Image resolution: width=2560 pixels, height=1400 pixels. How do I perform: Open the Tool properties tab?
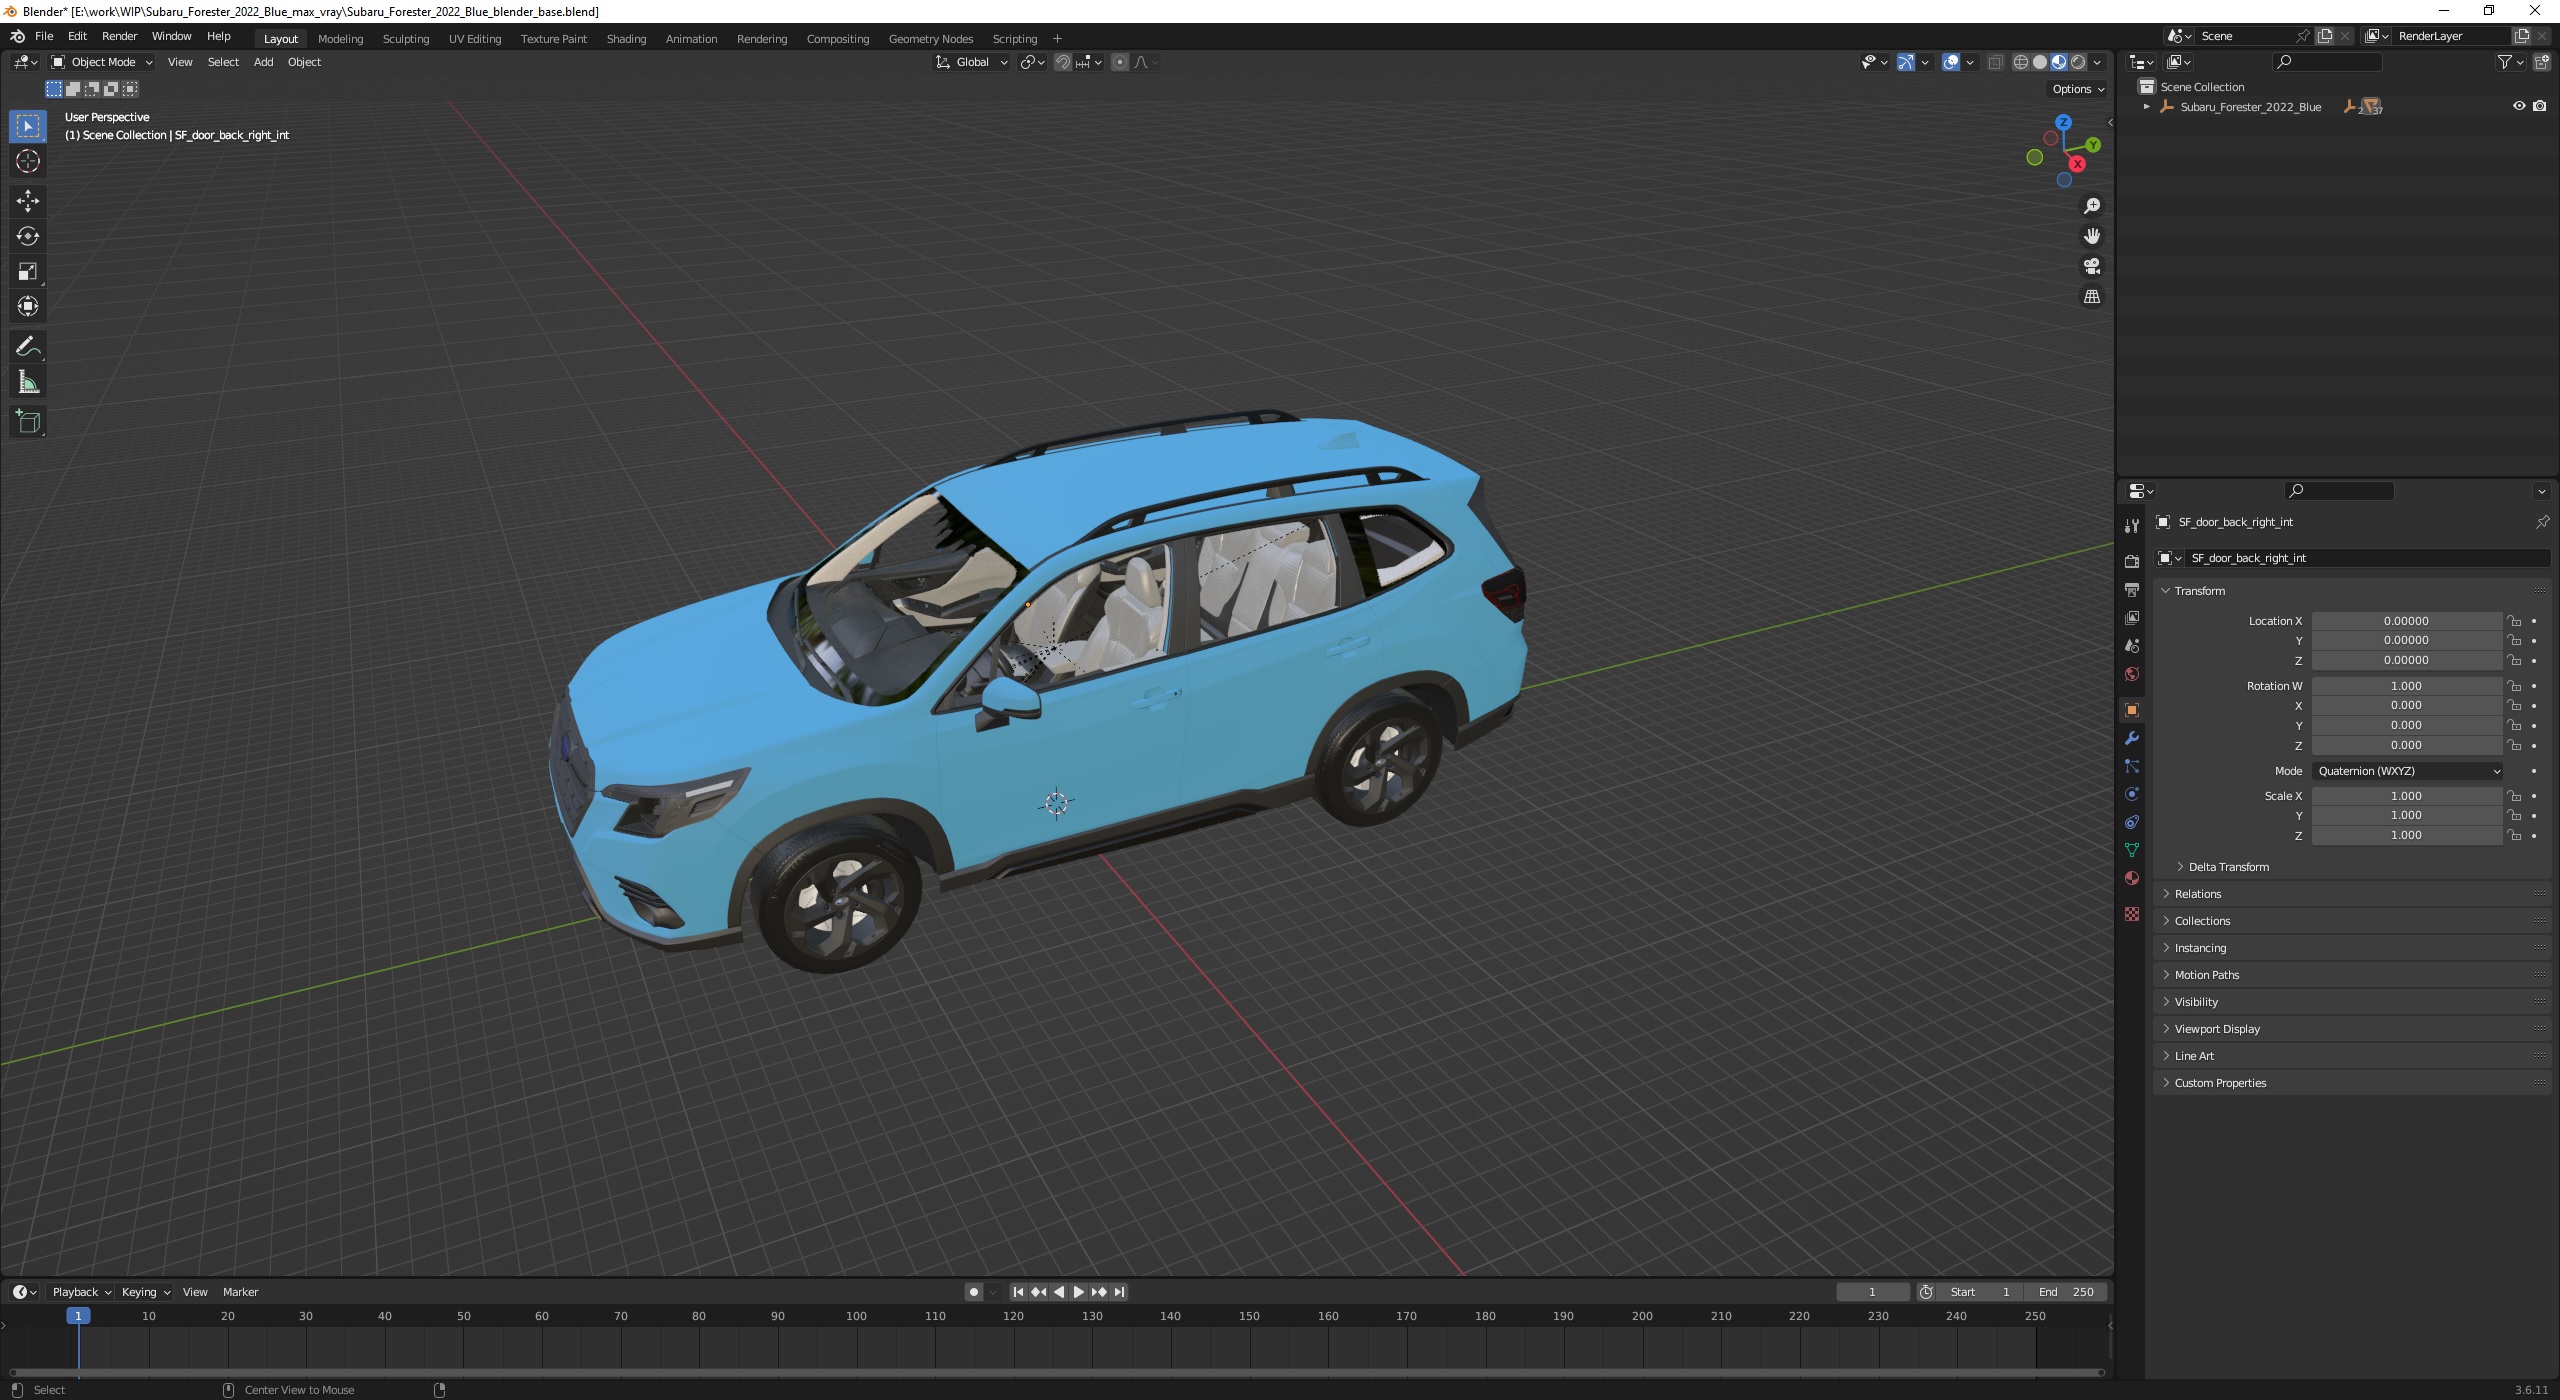[x=2132, y=526]
